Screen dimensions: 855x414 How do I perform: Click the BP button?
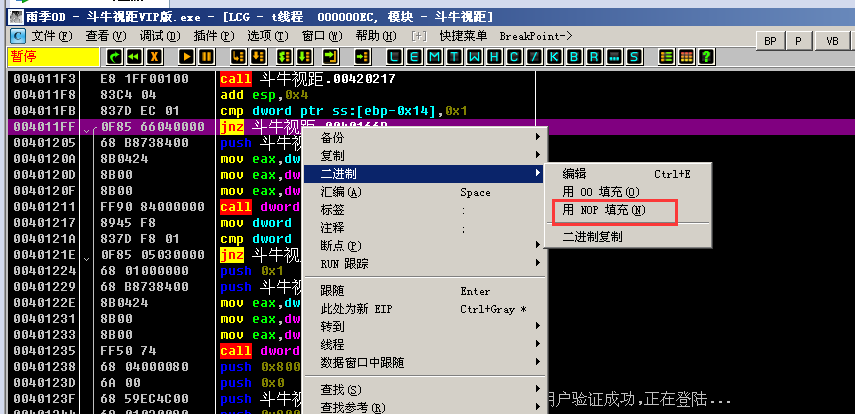coord(770,41)
